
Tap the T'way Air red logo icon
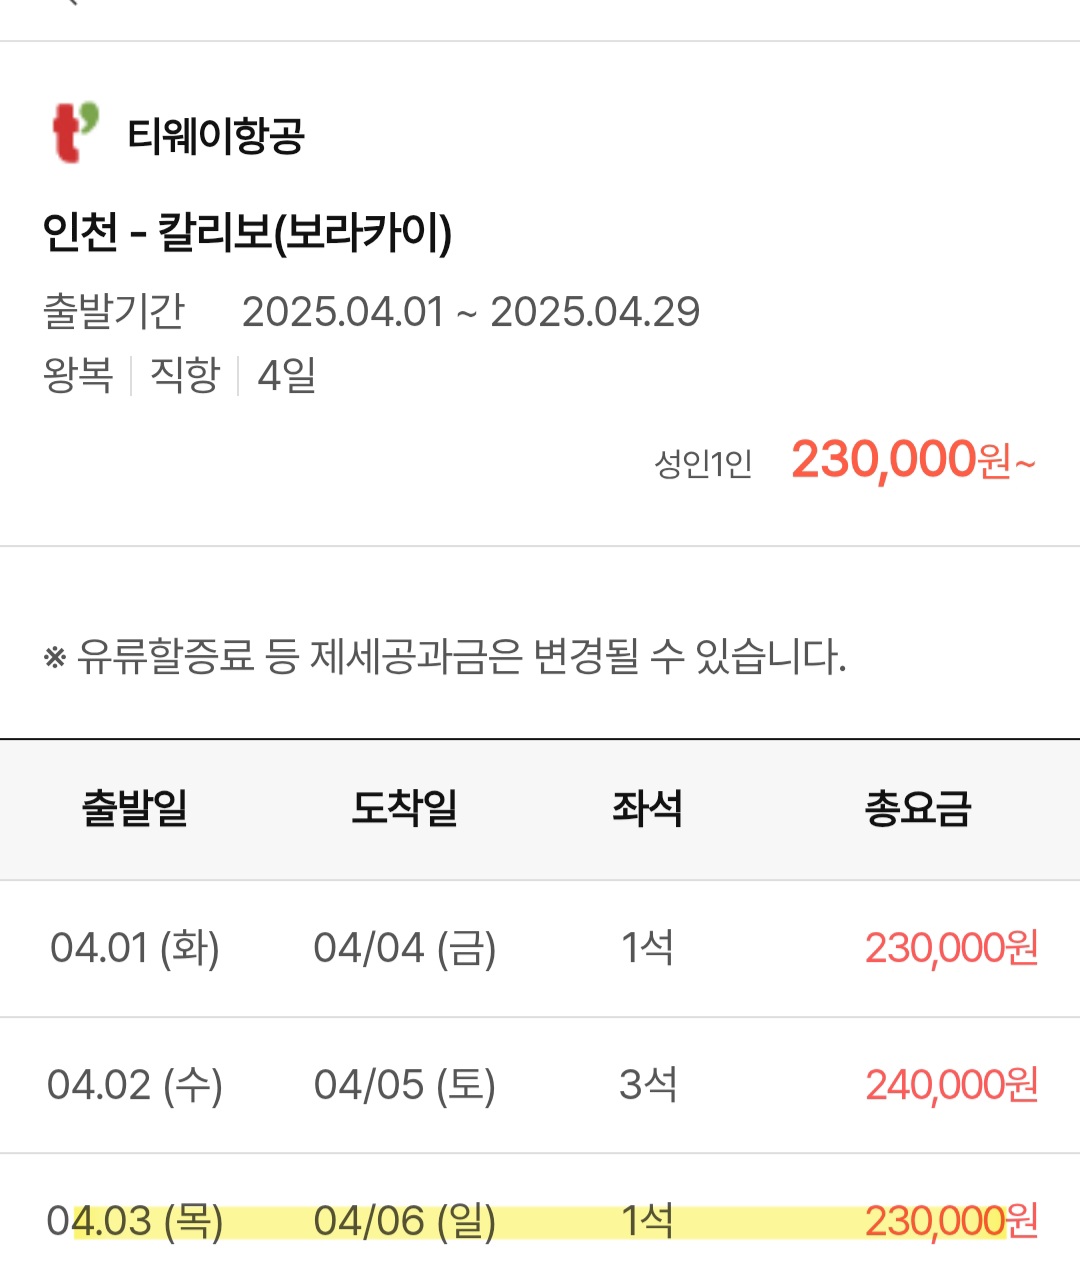point(76,133)
